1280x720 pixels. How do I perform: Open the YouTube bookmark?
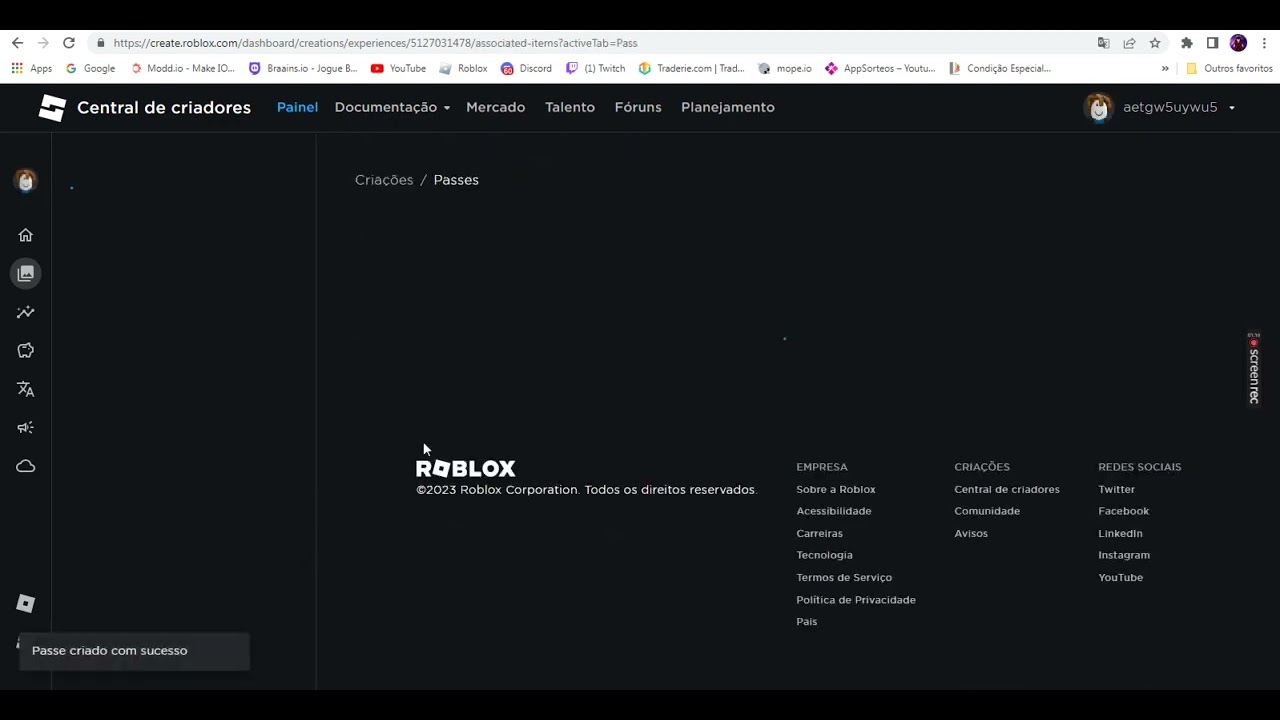tap(398, 68)
